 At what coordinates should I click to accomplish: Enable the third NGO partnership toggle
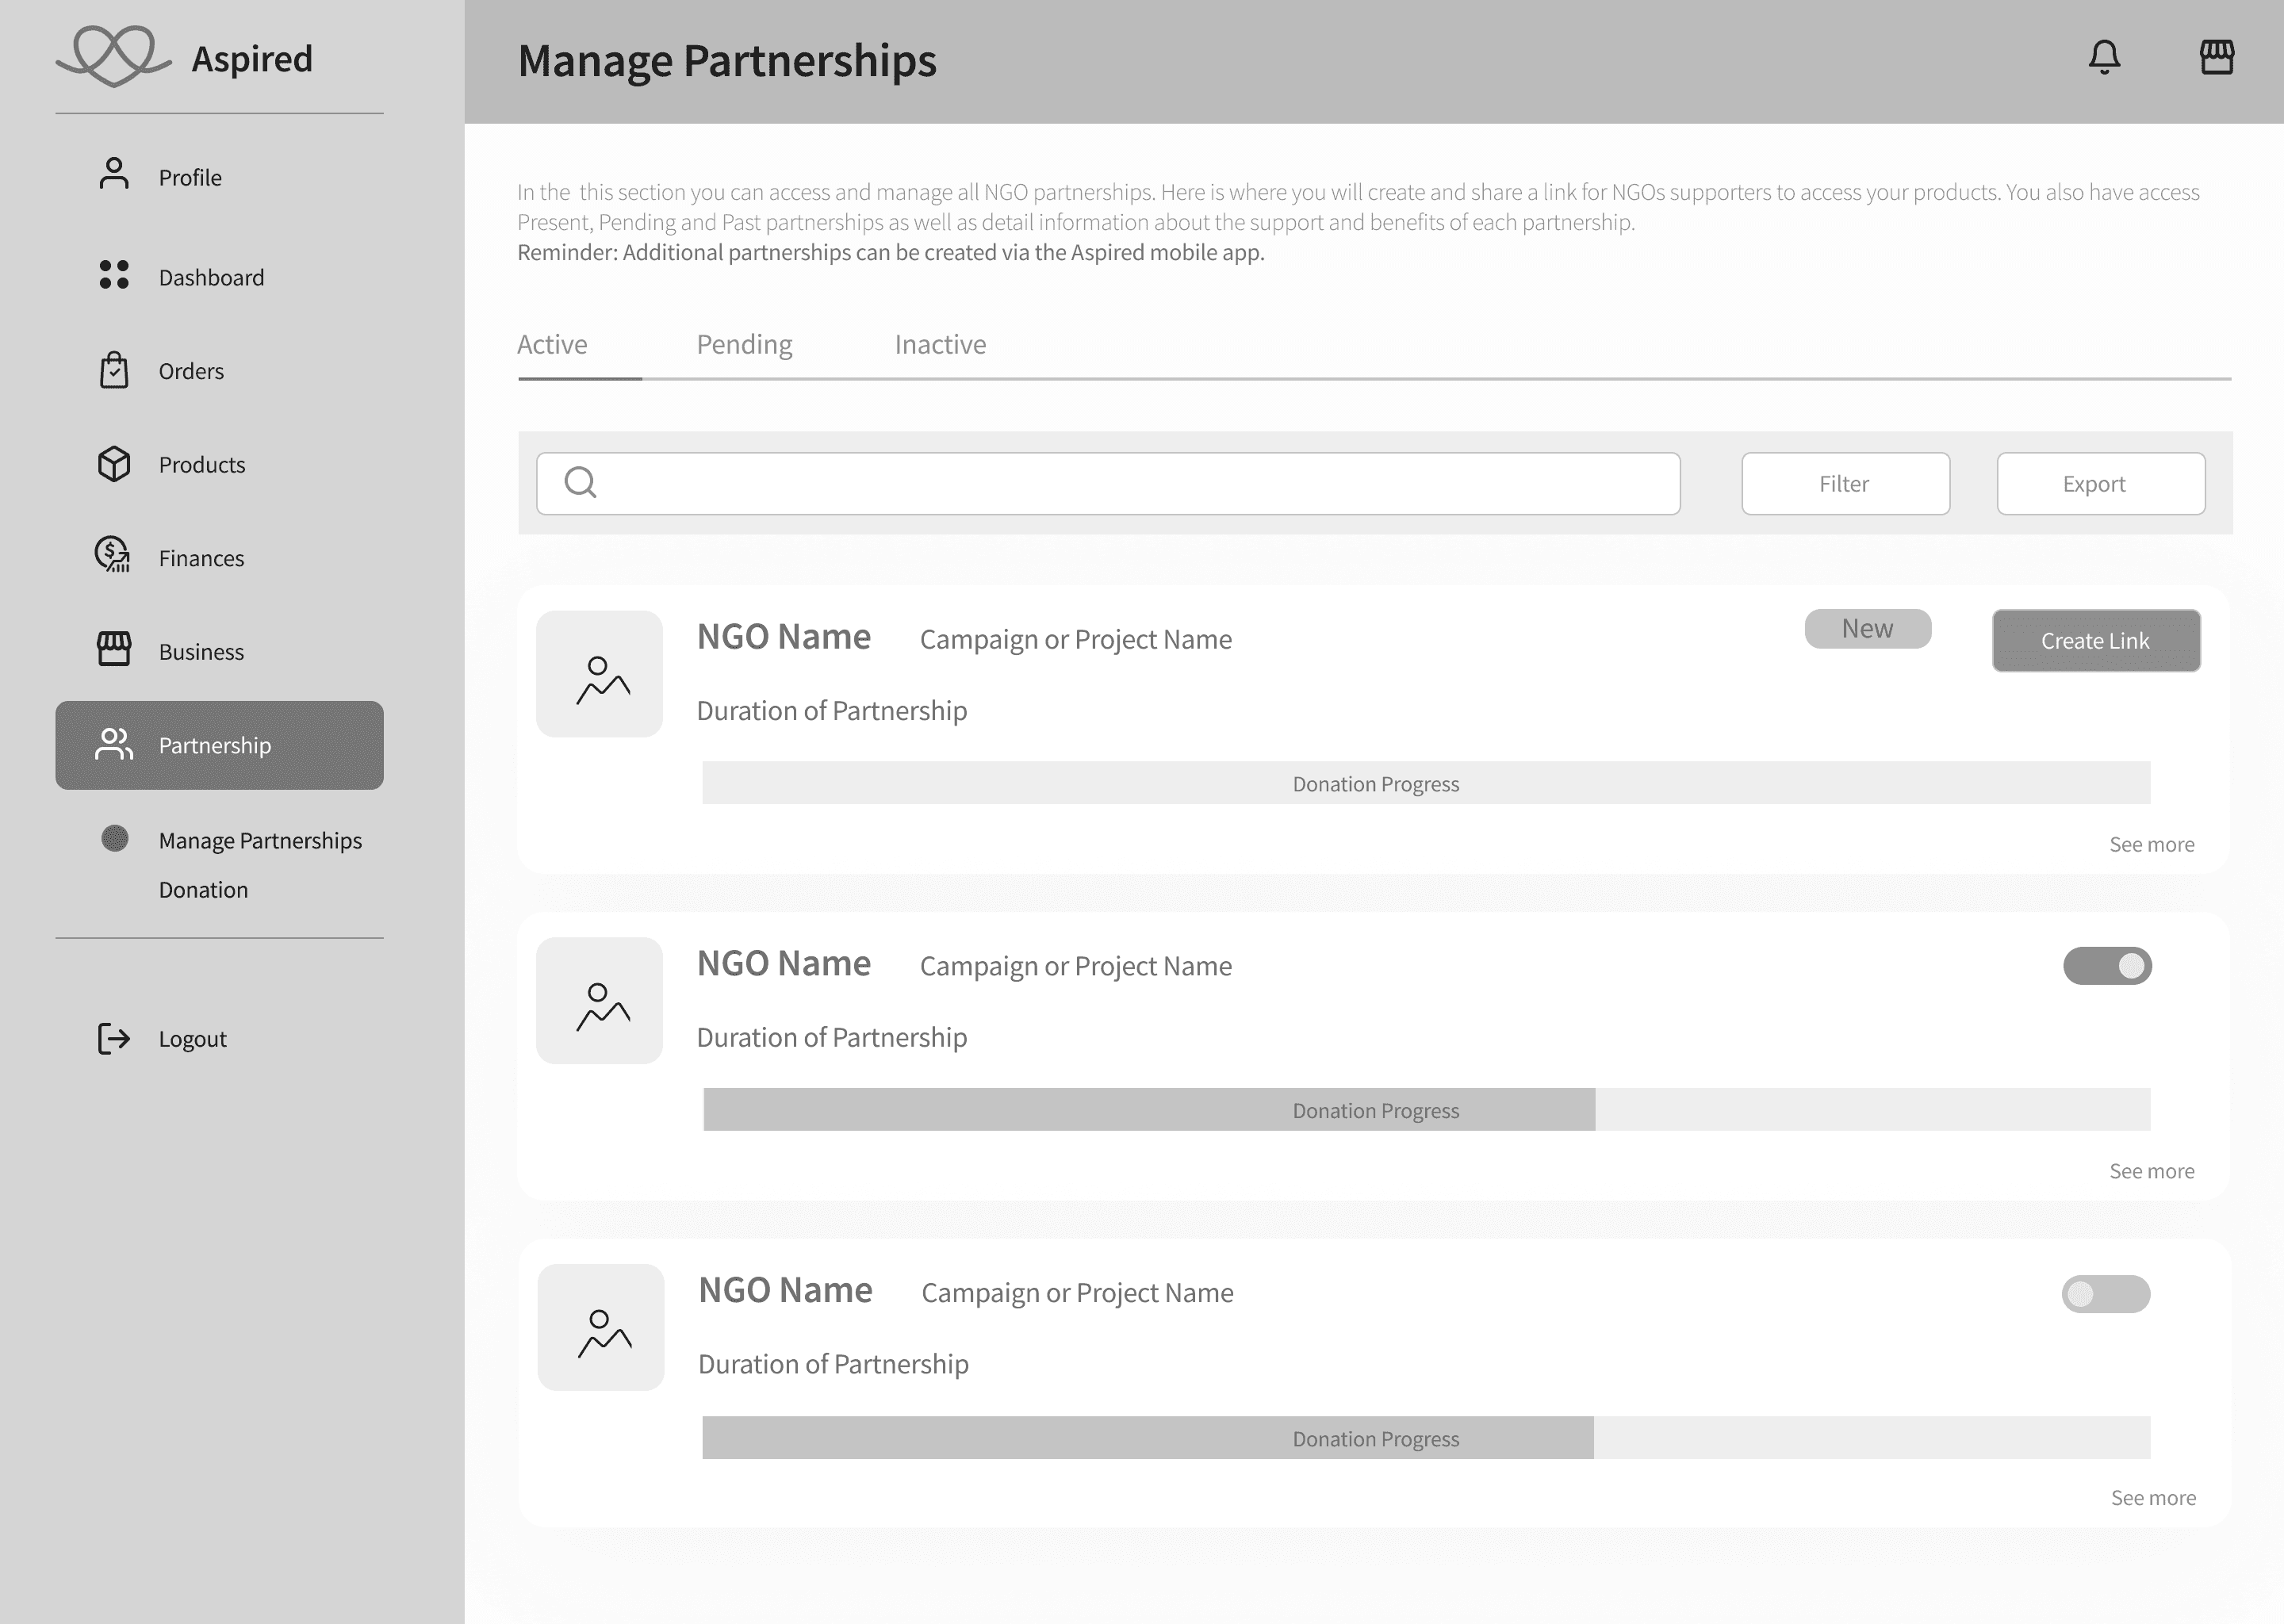click(2105, 1294)
